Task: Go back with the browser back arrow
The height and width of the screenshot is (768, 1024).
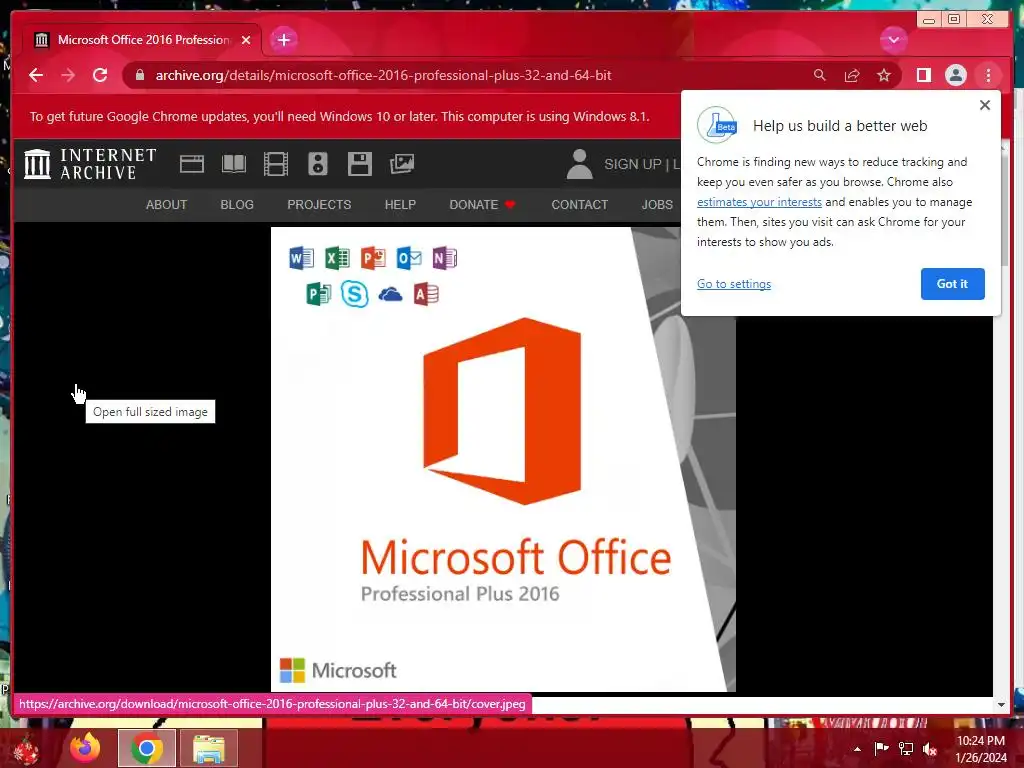Action: point(36,75)
